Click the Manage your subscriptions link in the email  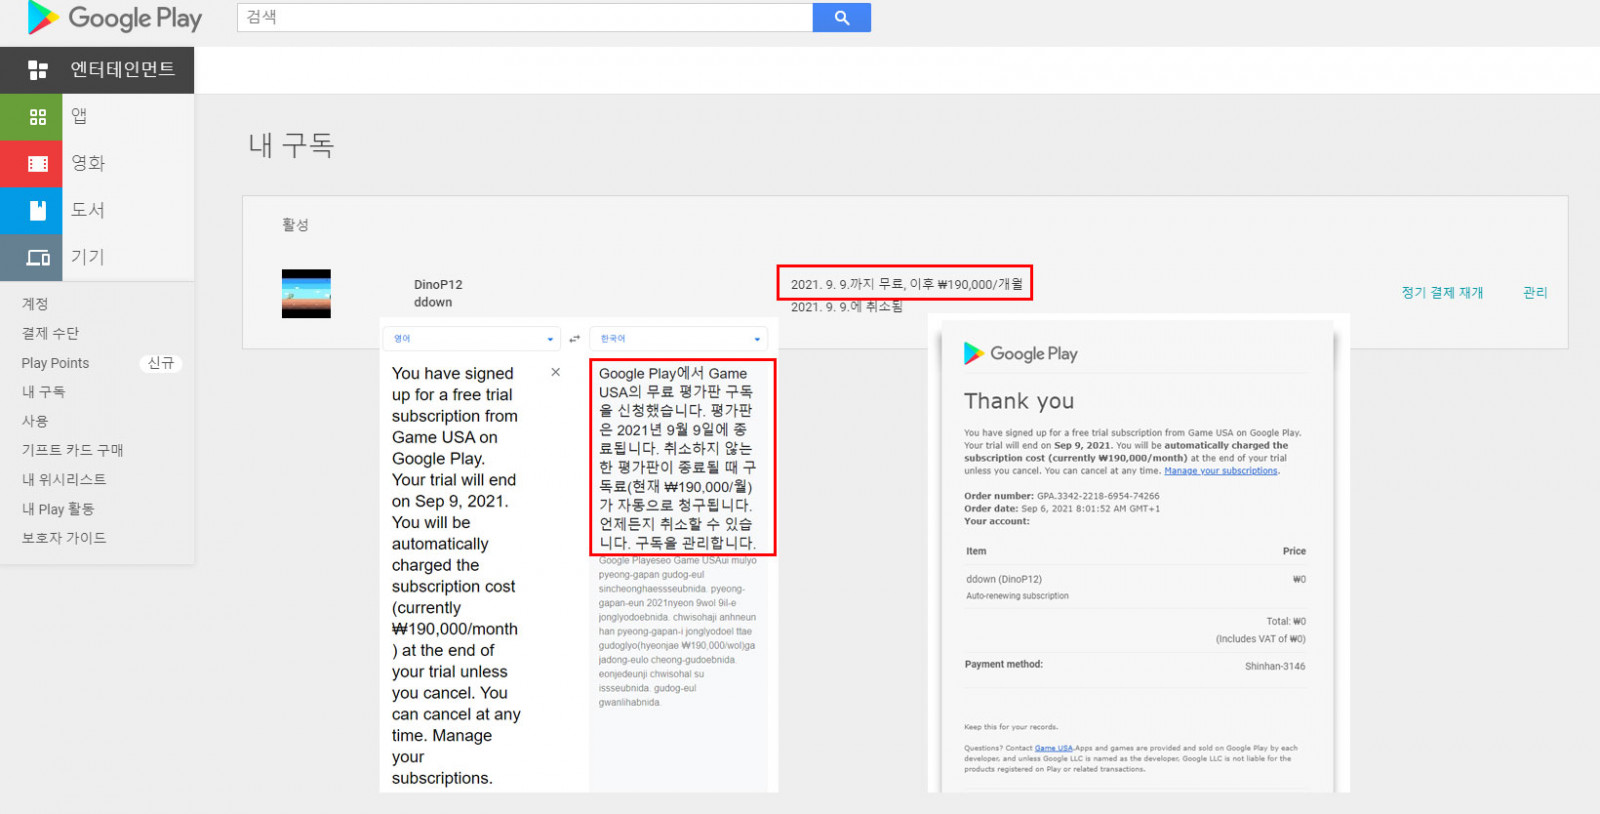click(x=1220, y=471)
